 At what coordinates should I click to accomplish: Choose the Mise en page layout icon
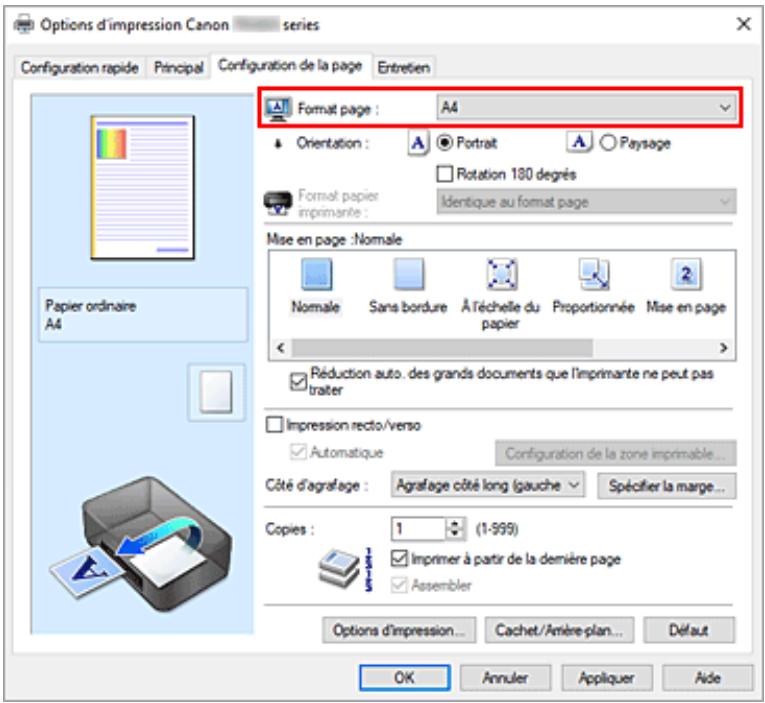click(686, 274)
